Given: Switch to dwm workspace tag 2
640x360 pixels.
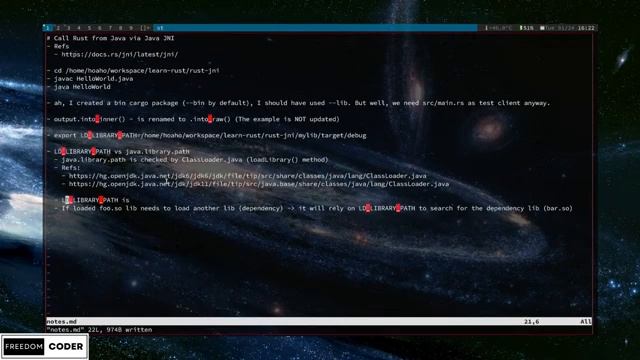Looking at the screenshot, I should pyautogui.click(x=58, y=28).
